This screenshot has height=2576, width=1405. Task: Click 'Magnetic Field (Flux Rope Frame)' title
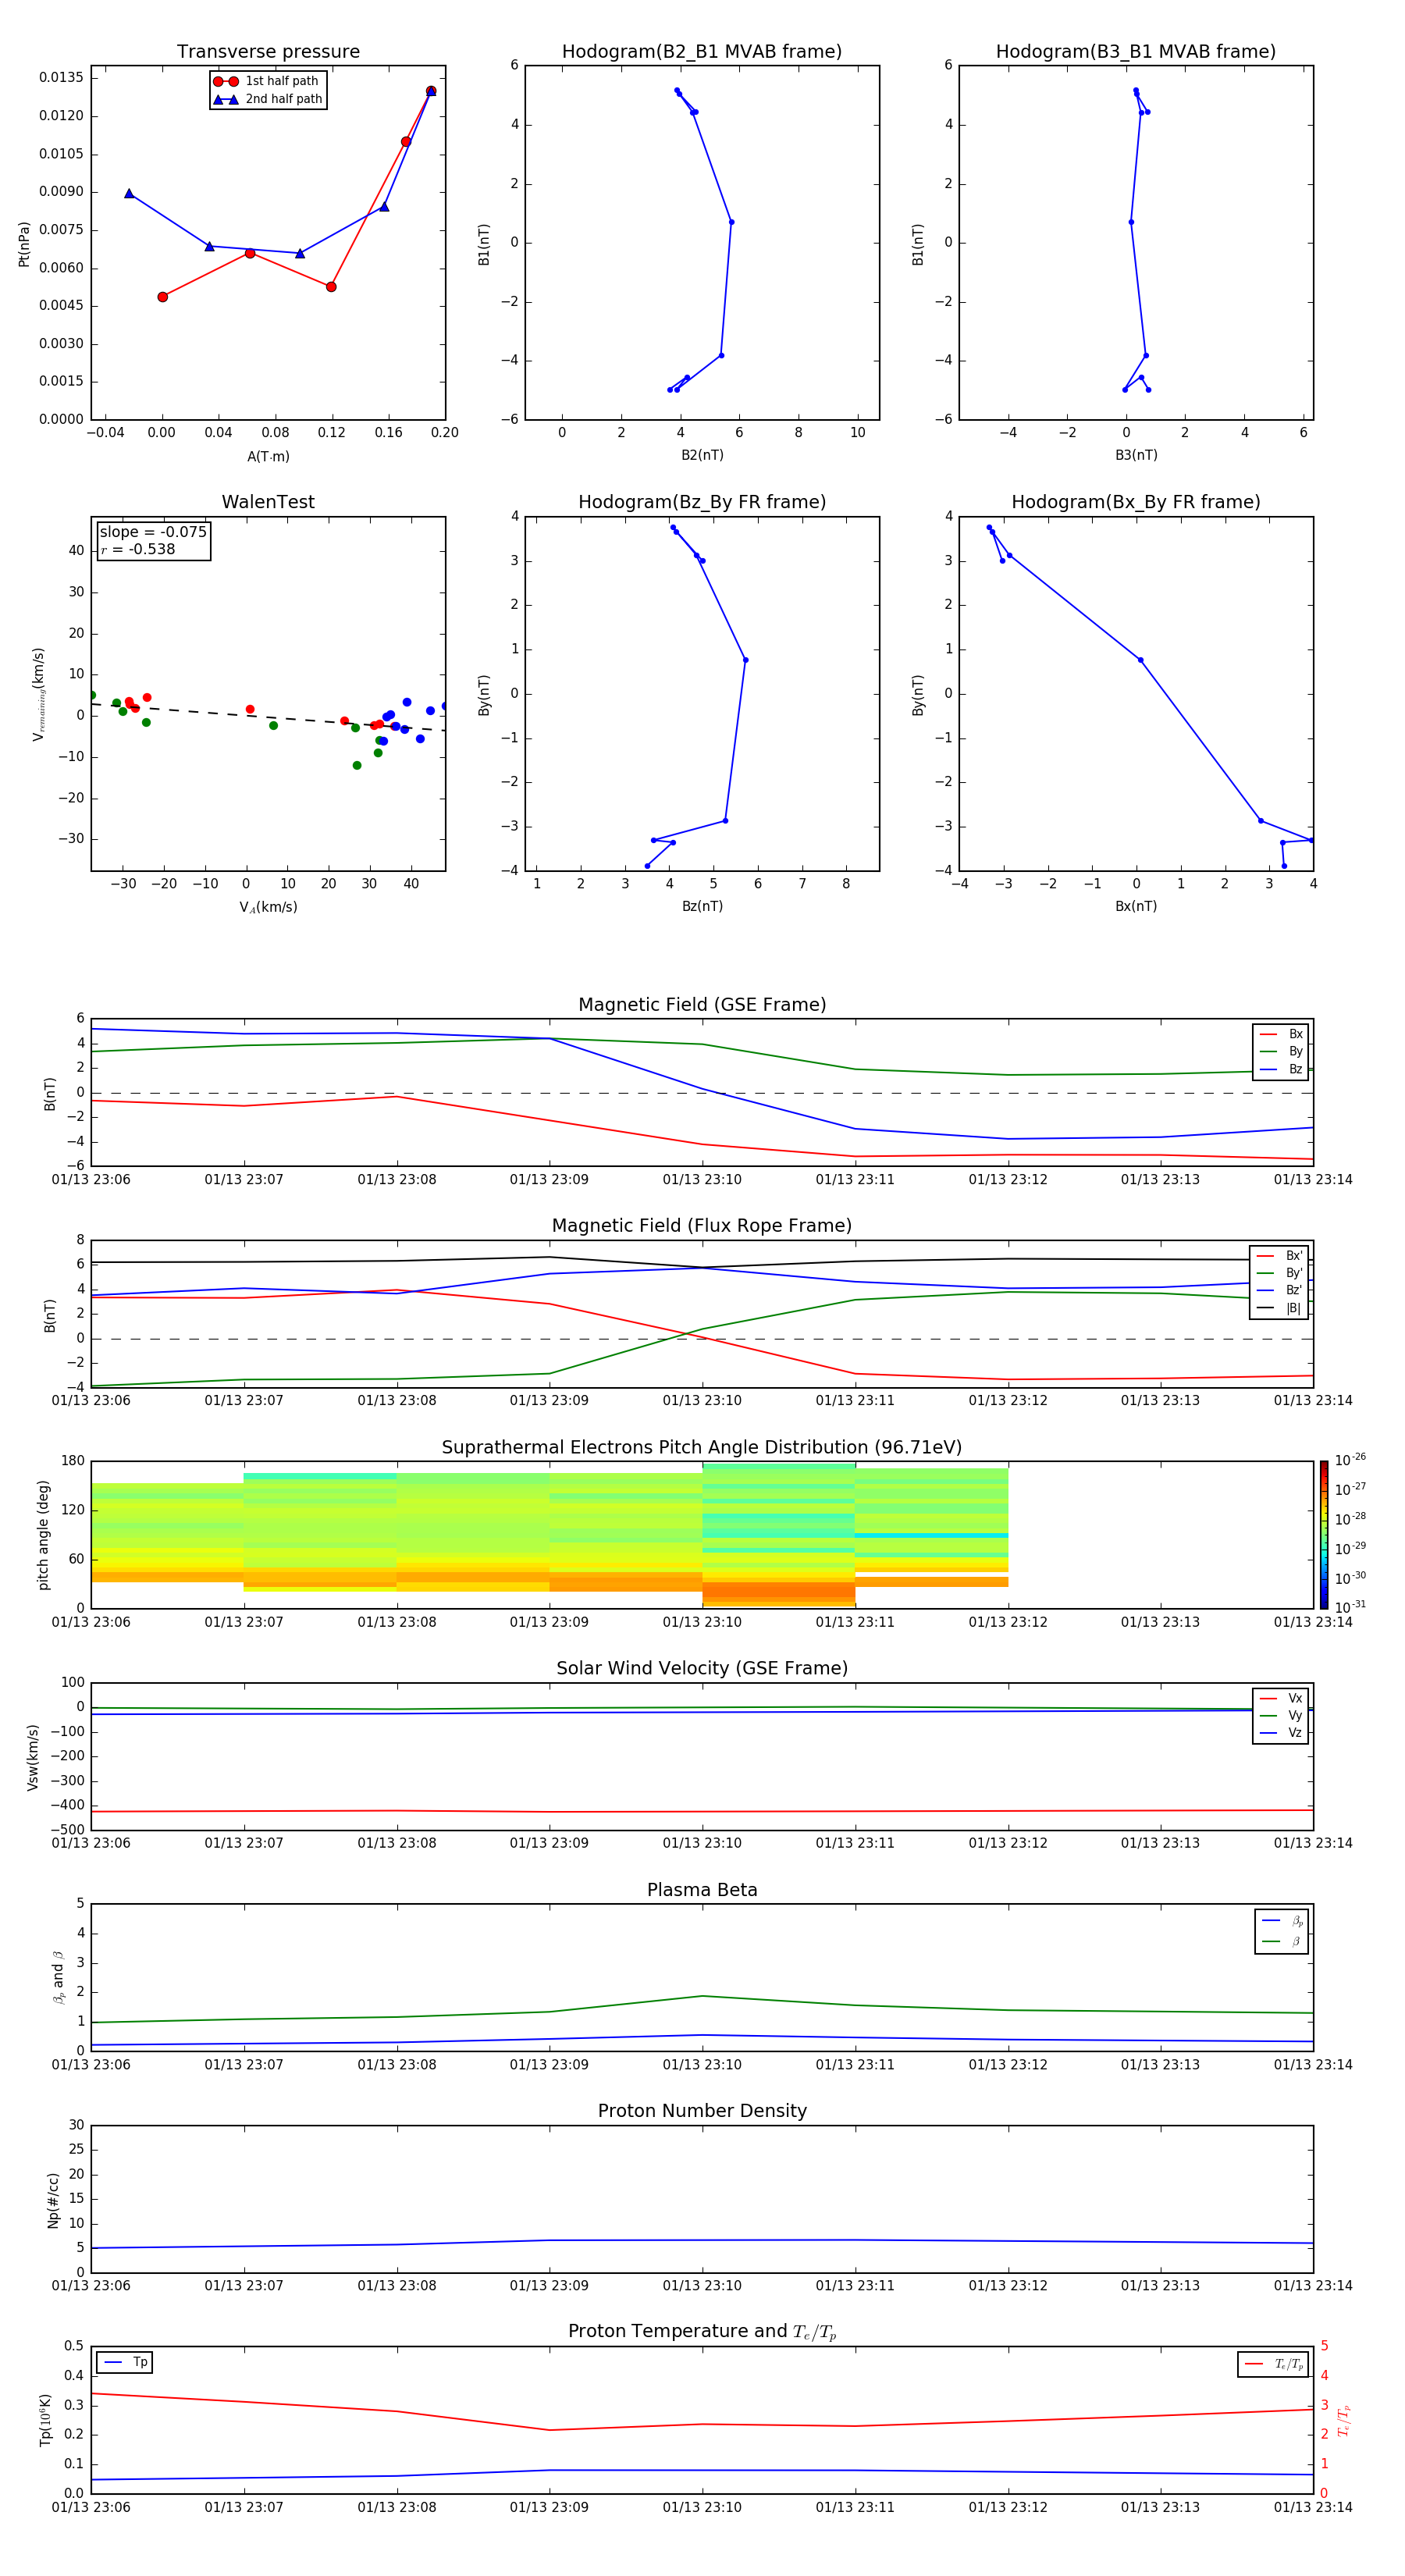(x=701, y=1226)
